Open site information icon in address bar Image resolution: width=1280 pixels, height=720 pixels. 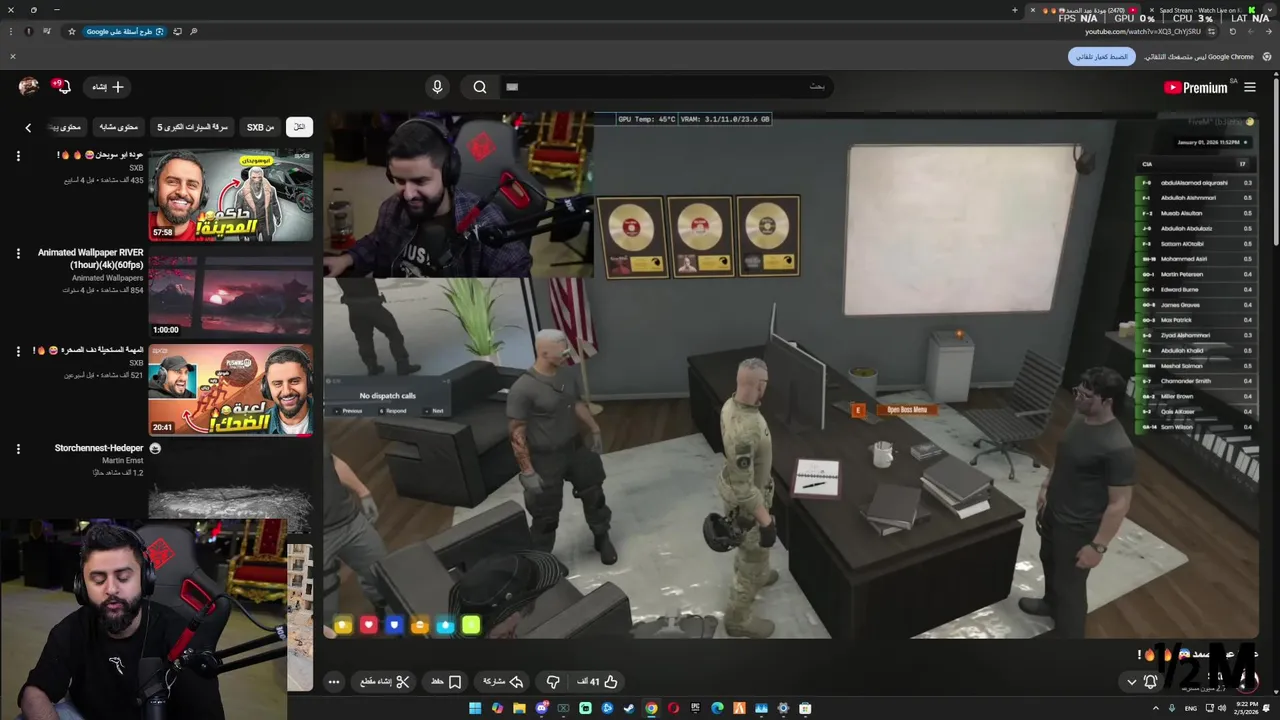pyautogui.click(x=1213, y=31)
